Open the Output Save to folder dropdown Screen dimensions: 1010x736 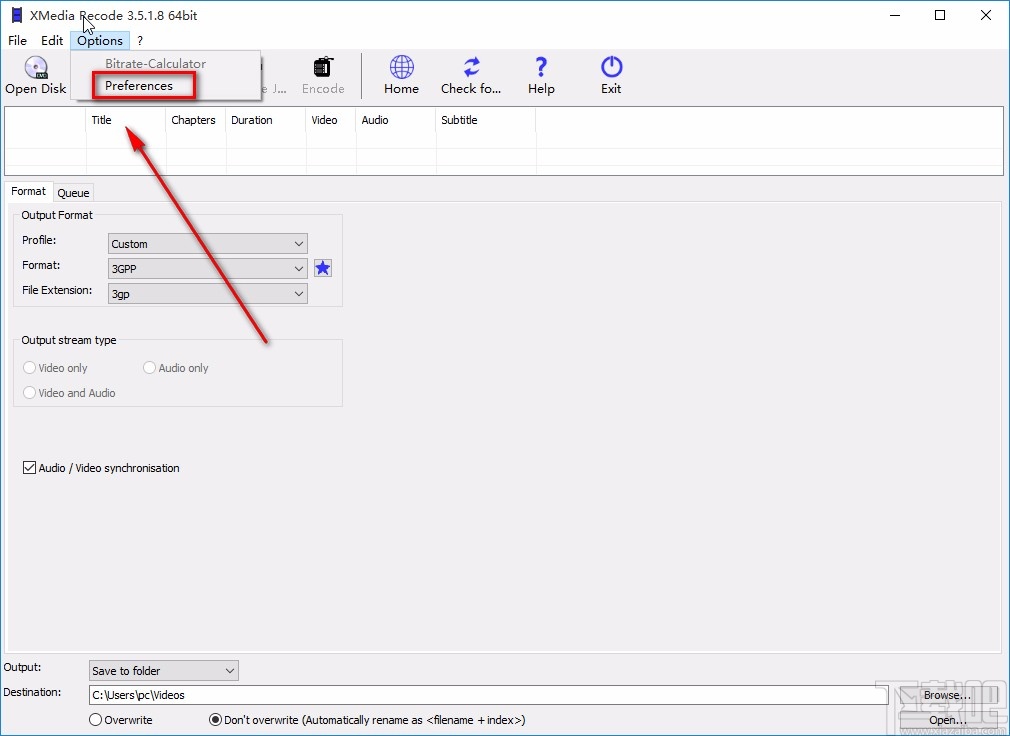(x=163, y=671)
